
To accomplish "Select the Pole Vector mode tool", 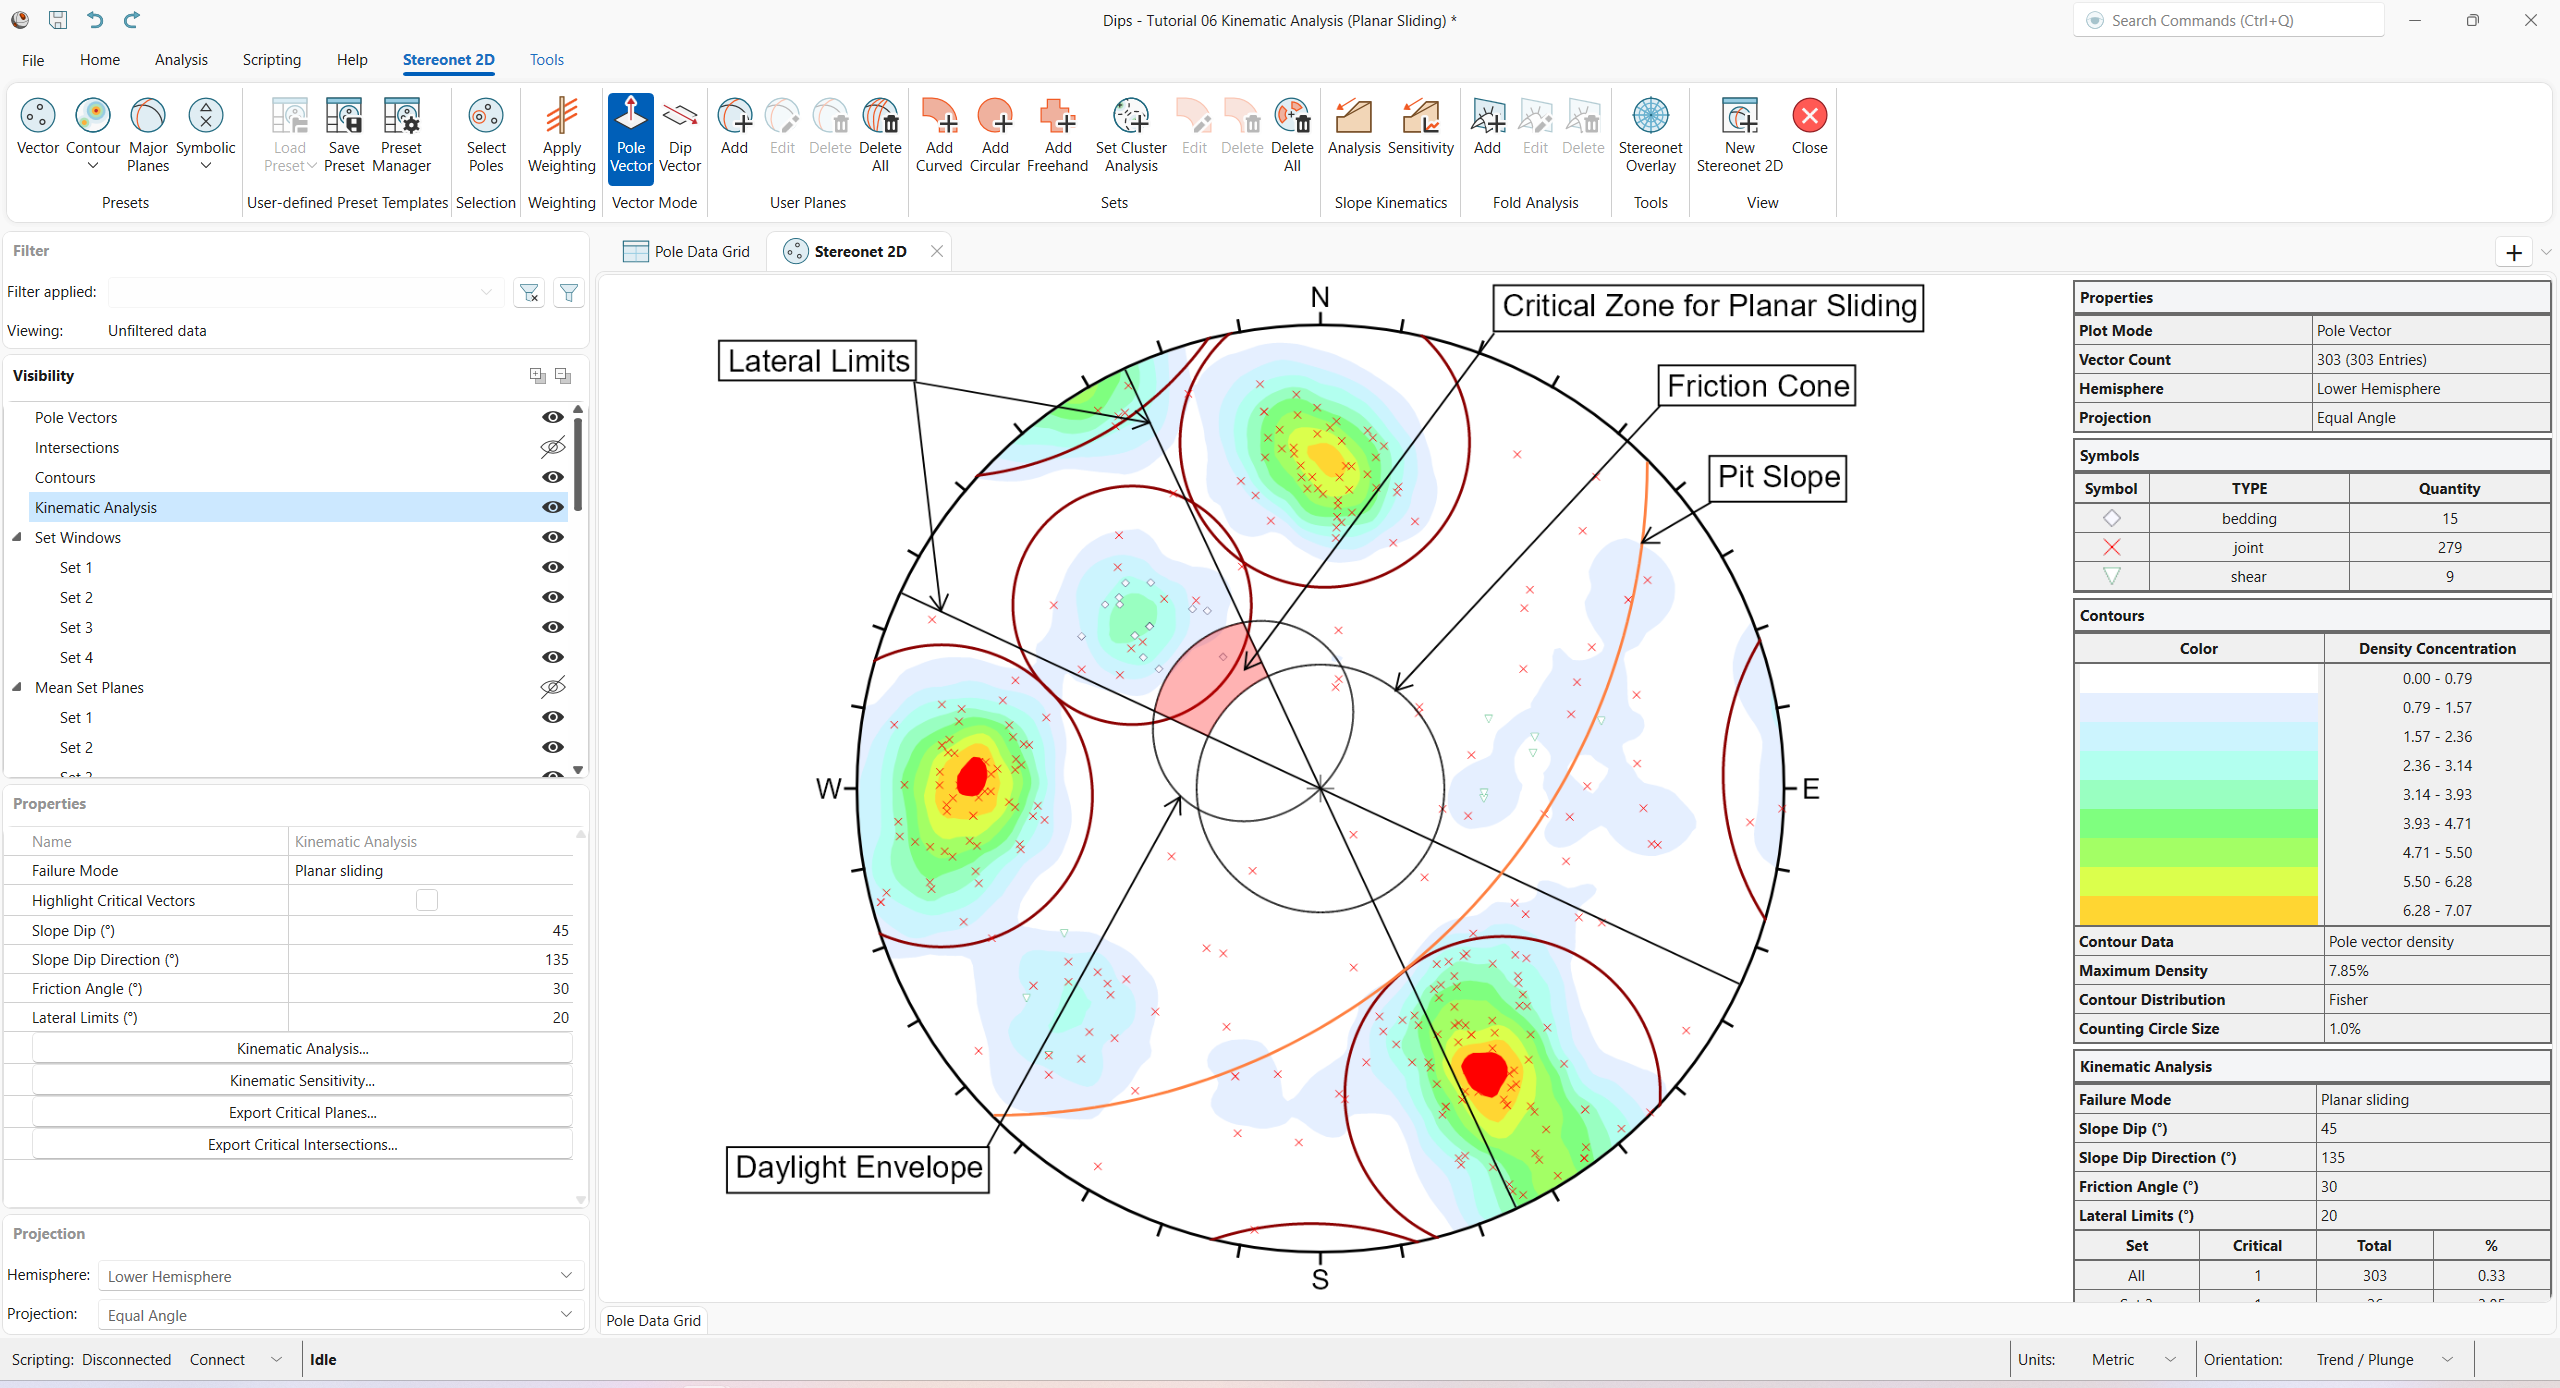I will tap(630, 135).
